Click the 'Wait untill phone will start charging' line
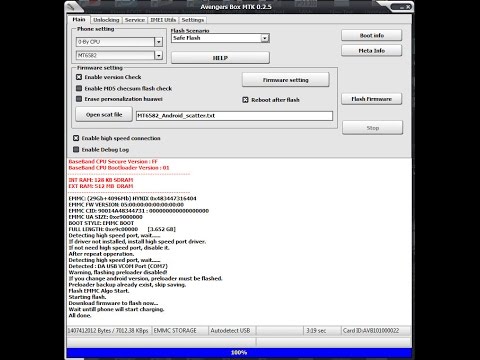Screen dimensions: 480x360 (116, 309)
